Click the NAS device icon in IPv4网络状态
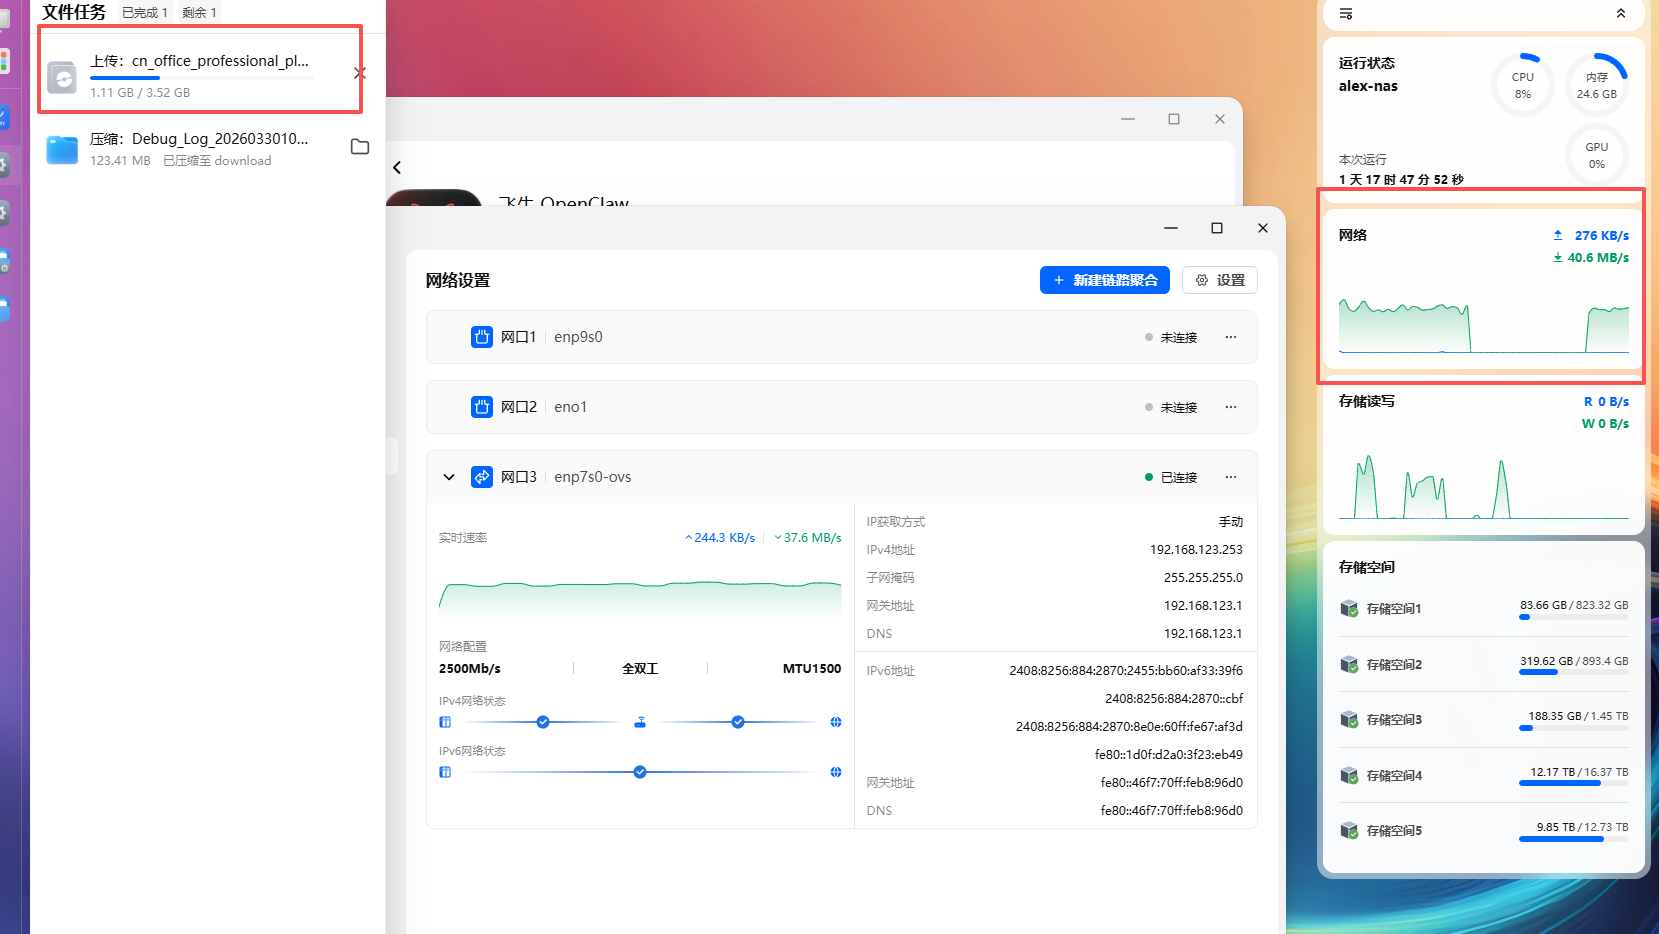Screen dimensions: 1659x934 pos(445,722)
